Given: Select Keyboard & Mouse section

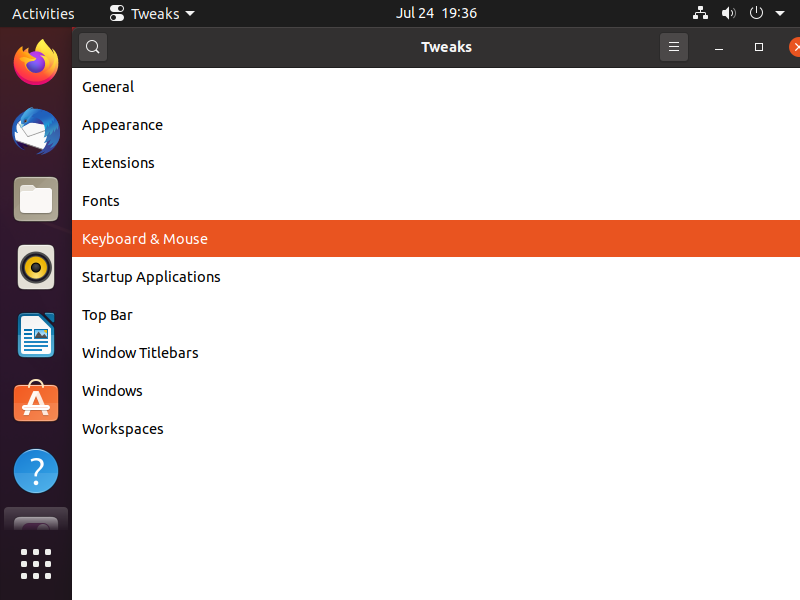Looking at the screenshot, I should 436,239.
